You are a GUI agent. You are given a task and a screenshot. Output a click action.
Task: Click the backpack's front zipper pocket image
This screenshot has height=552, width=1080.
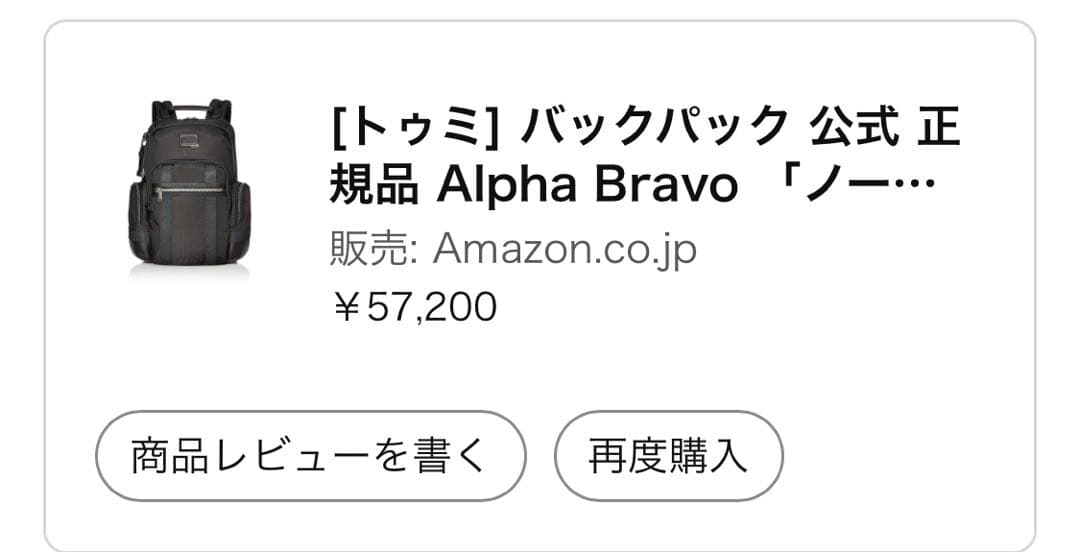pyautogui.click(x=189, y=188)
